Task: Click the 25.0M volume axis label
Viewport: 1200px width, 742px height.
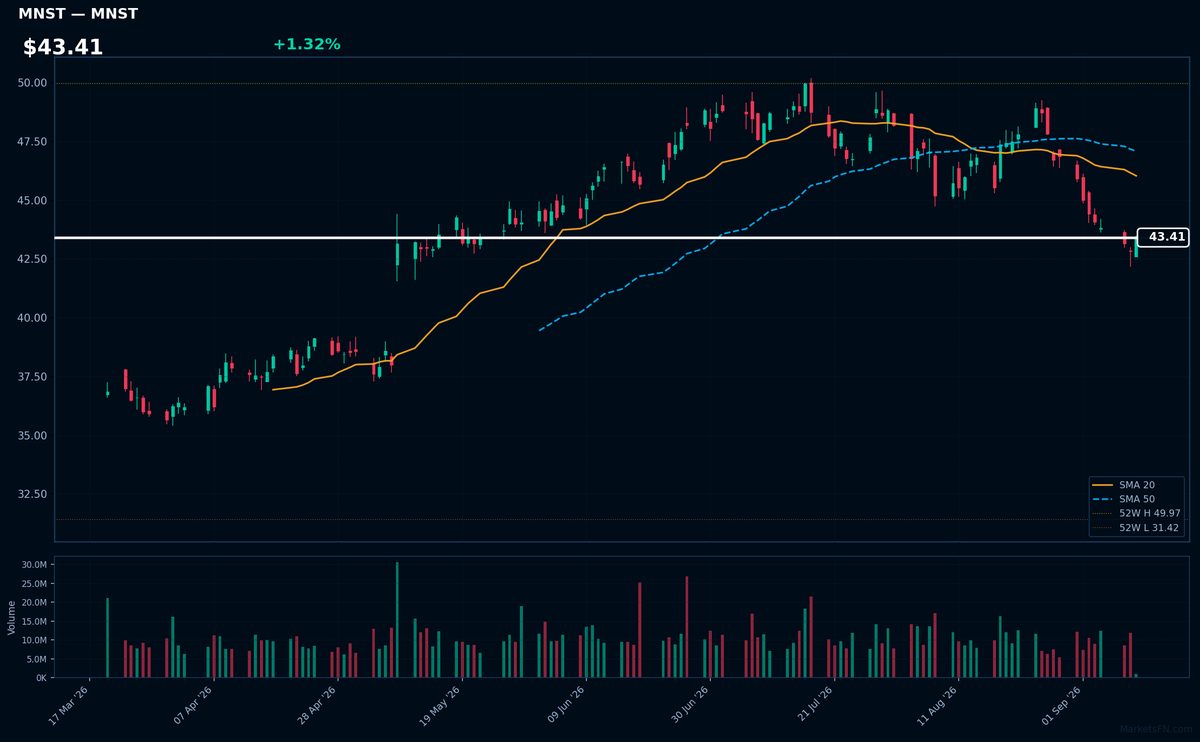Action: (x=35, y=584)
